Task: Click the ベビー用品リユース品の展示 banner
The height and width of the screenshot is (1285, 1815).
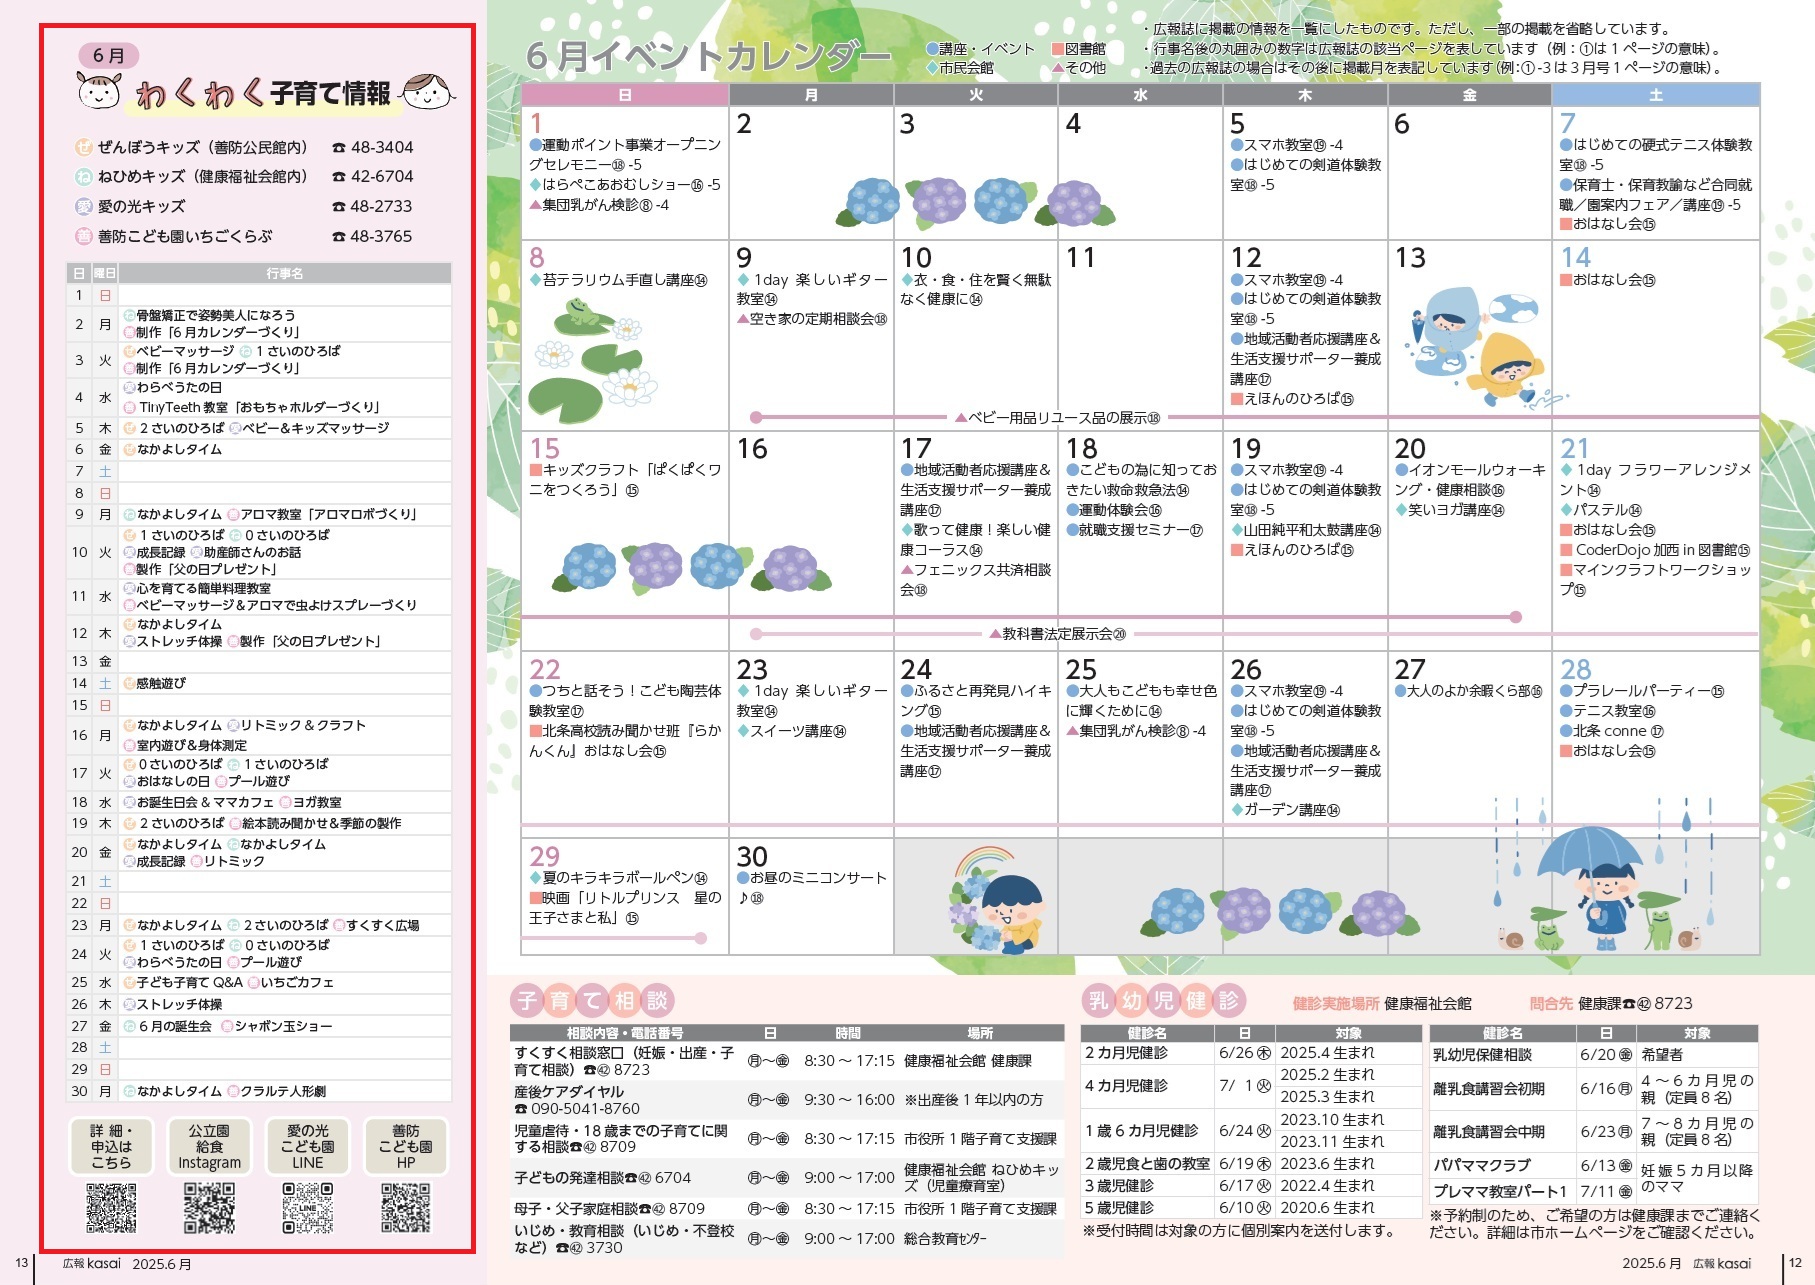Action: pyautogui.click(x=1057, y=418)
